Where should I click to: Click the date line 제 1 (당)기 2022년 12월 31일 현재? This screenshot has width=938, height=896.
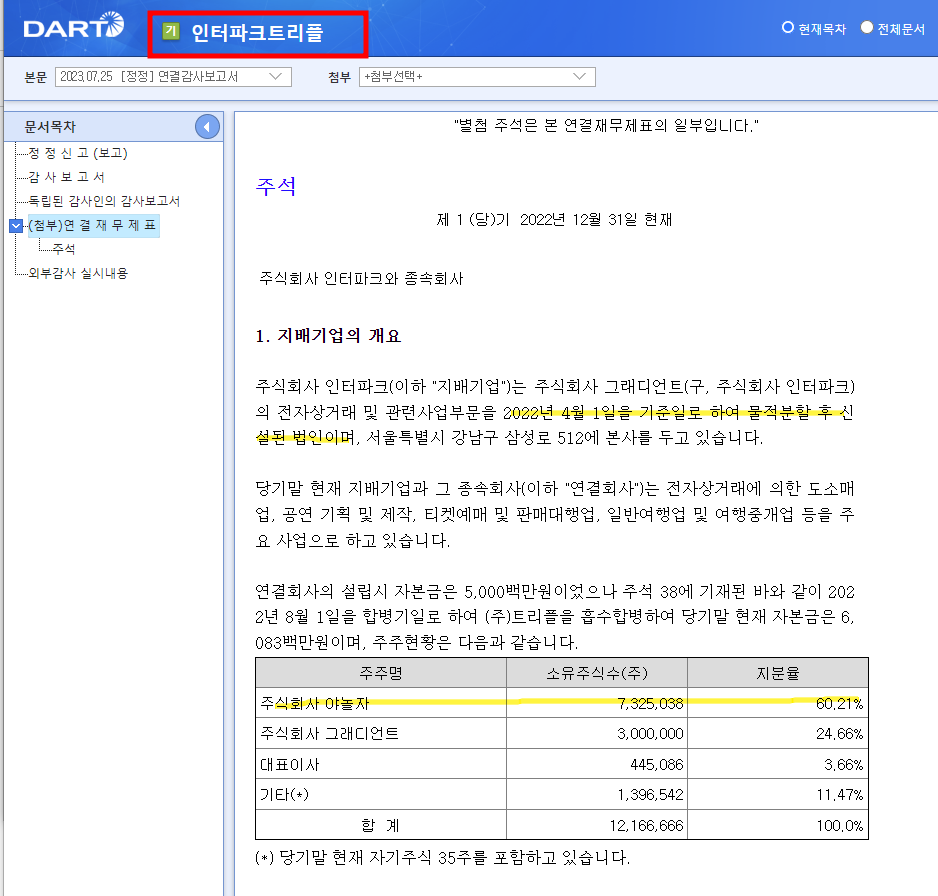coord(555,220)
